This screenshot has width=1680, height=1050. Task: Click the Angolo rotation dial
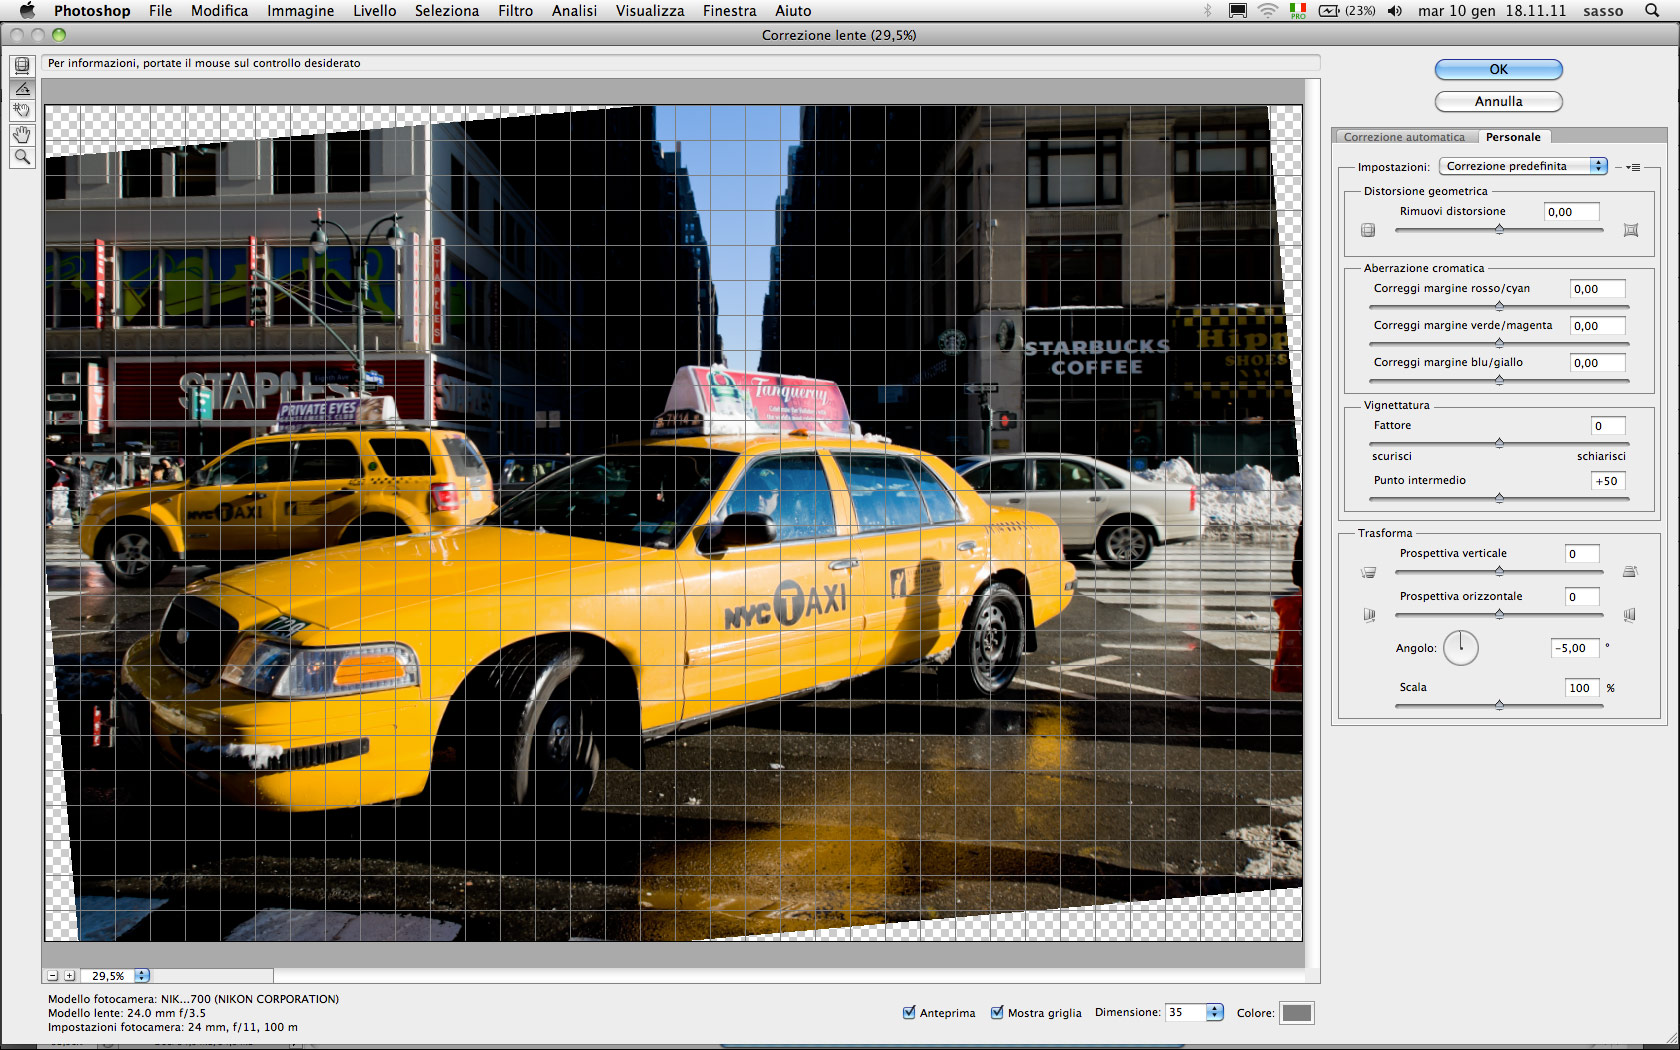coord(1460,648)
